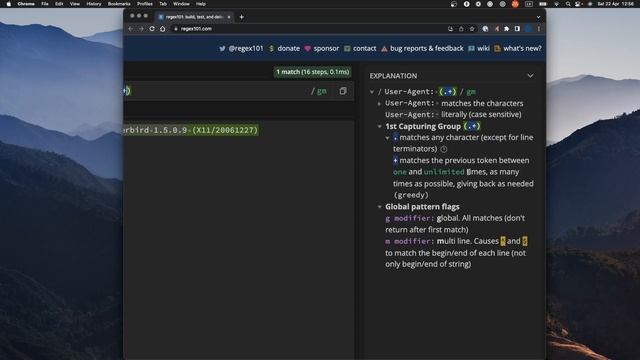Collapse the top-level regex explanation tree
This screenshot has width=640, height=360.
[x=372, y=92]
